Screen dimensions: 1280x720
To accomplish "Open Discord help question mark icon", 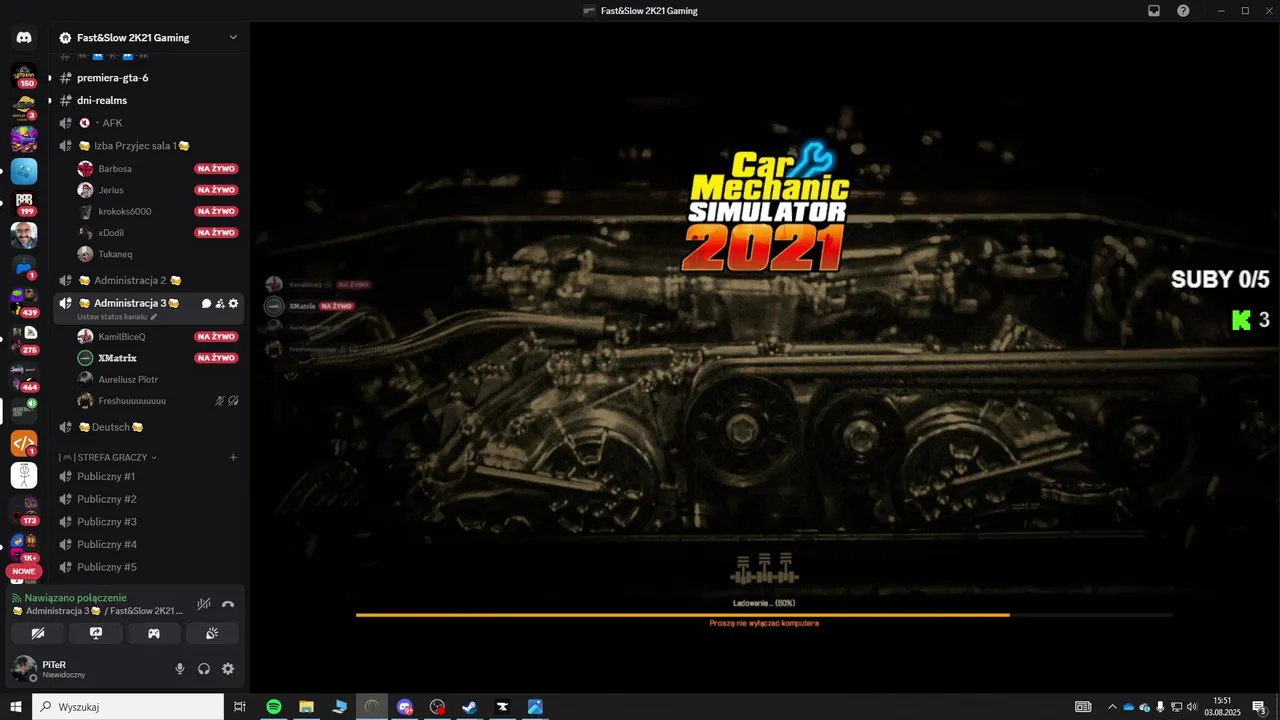I will (x=1184, y=11).
